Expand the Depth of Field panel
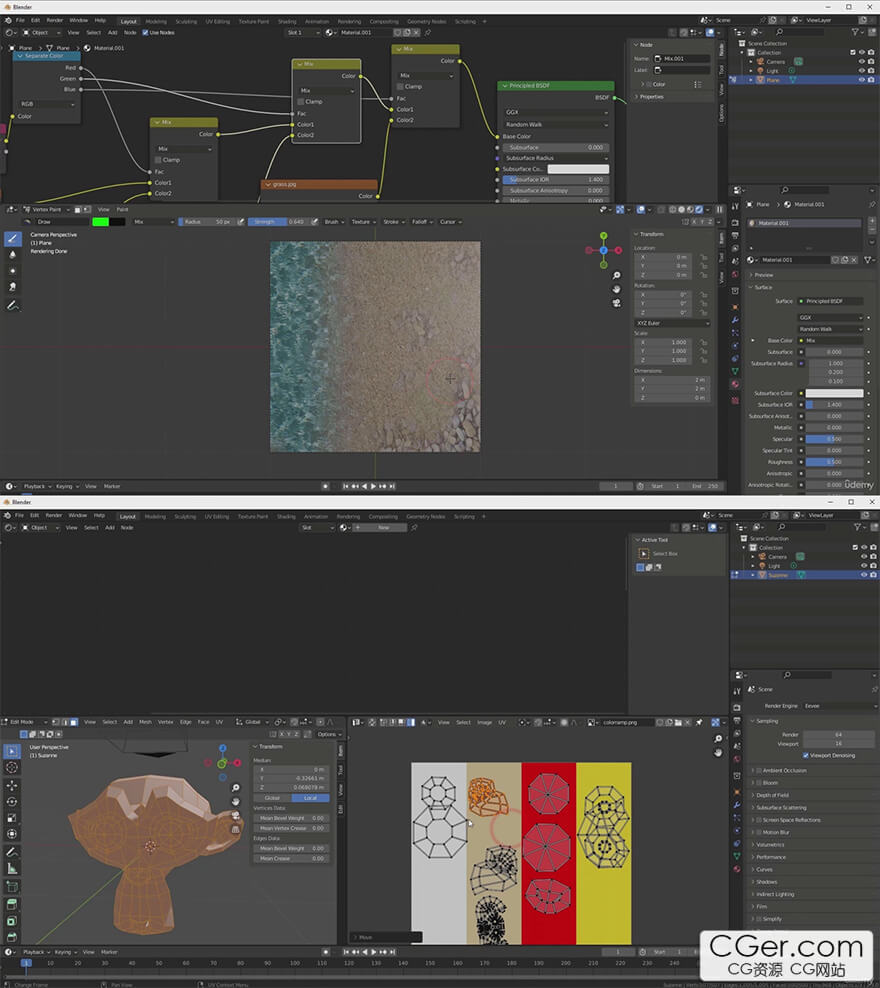 pyautogui.click(x=772, y=795)
